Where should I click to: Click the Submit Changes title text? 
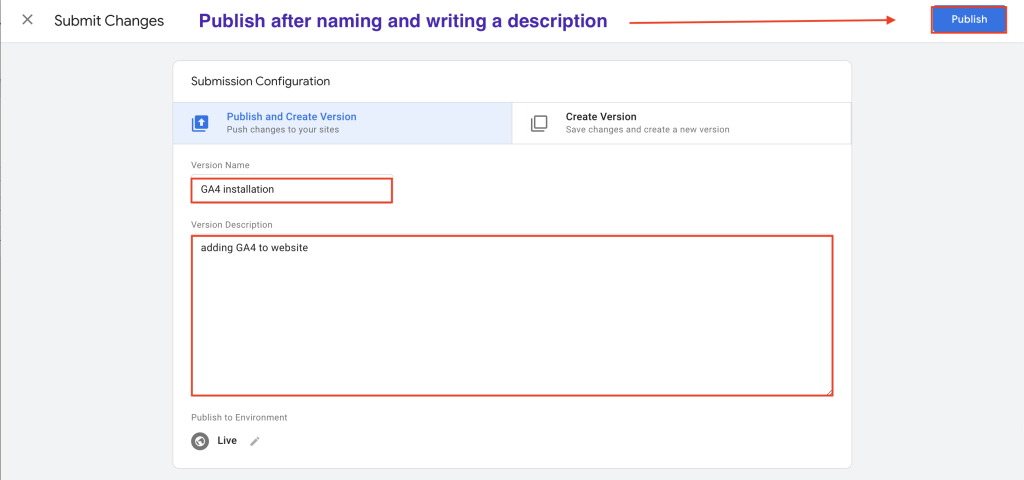(x=109, y=21)
